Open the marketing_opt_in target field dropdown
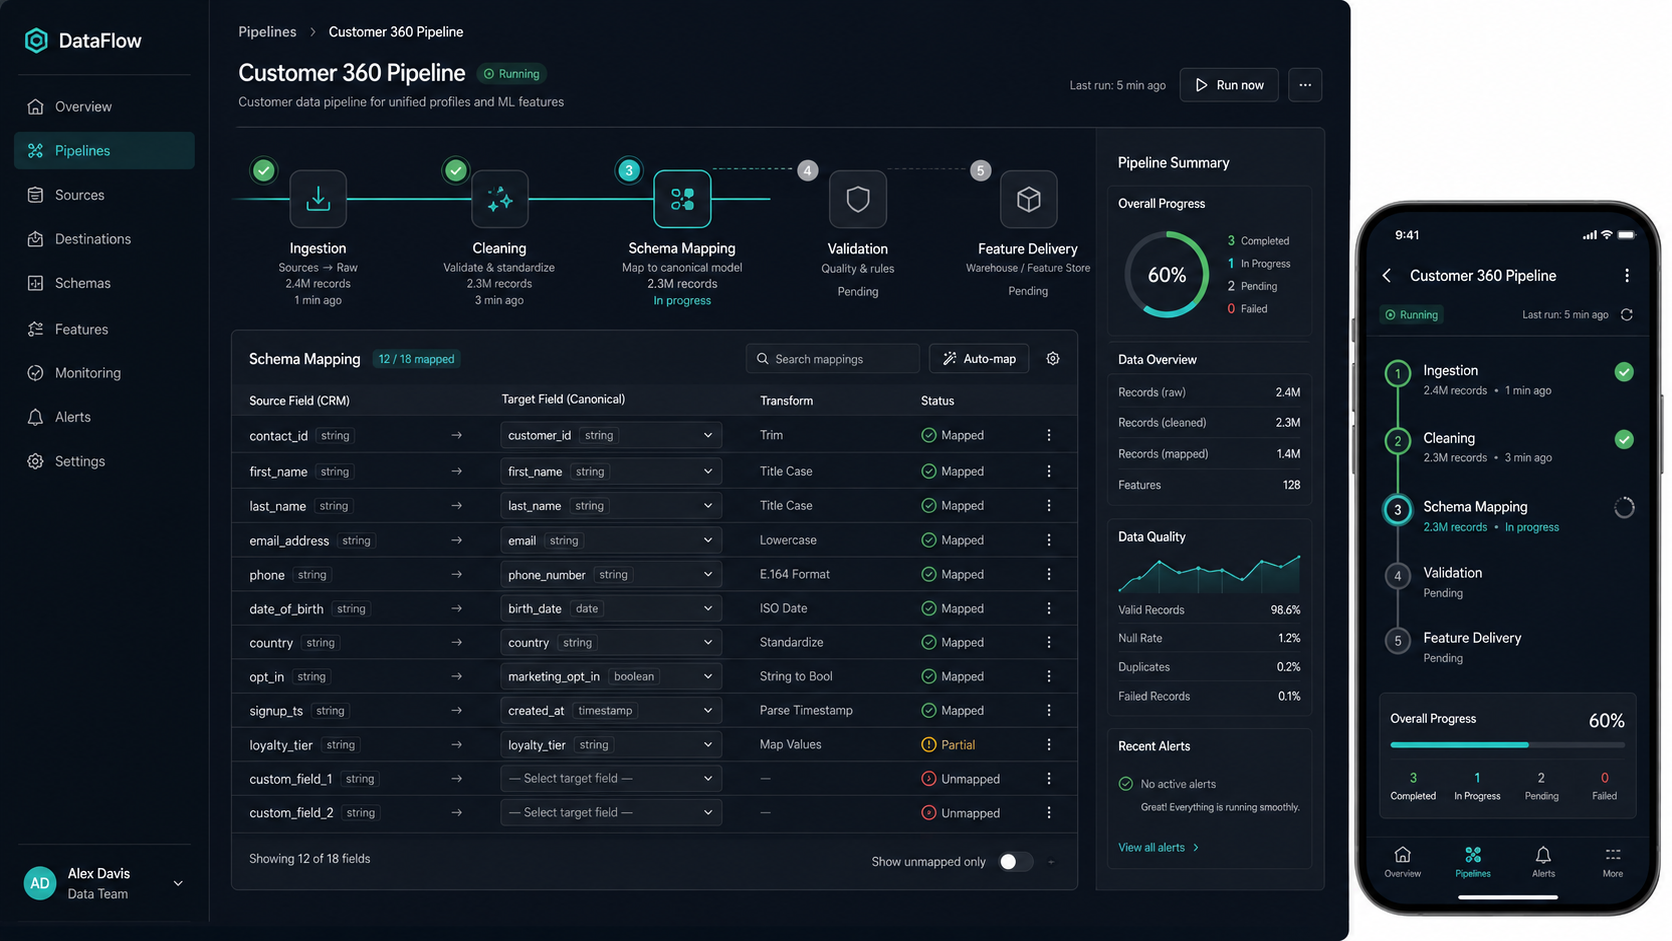The height and width of the screenshot is (941, 1672). (610, 676)
